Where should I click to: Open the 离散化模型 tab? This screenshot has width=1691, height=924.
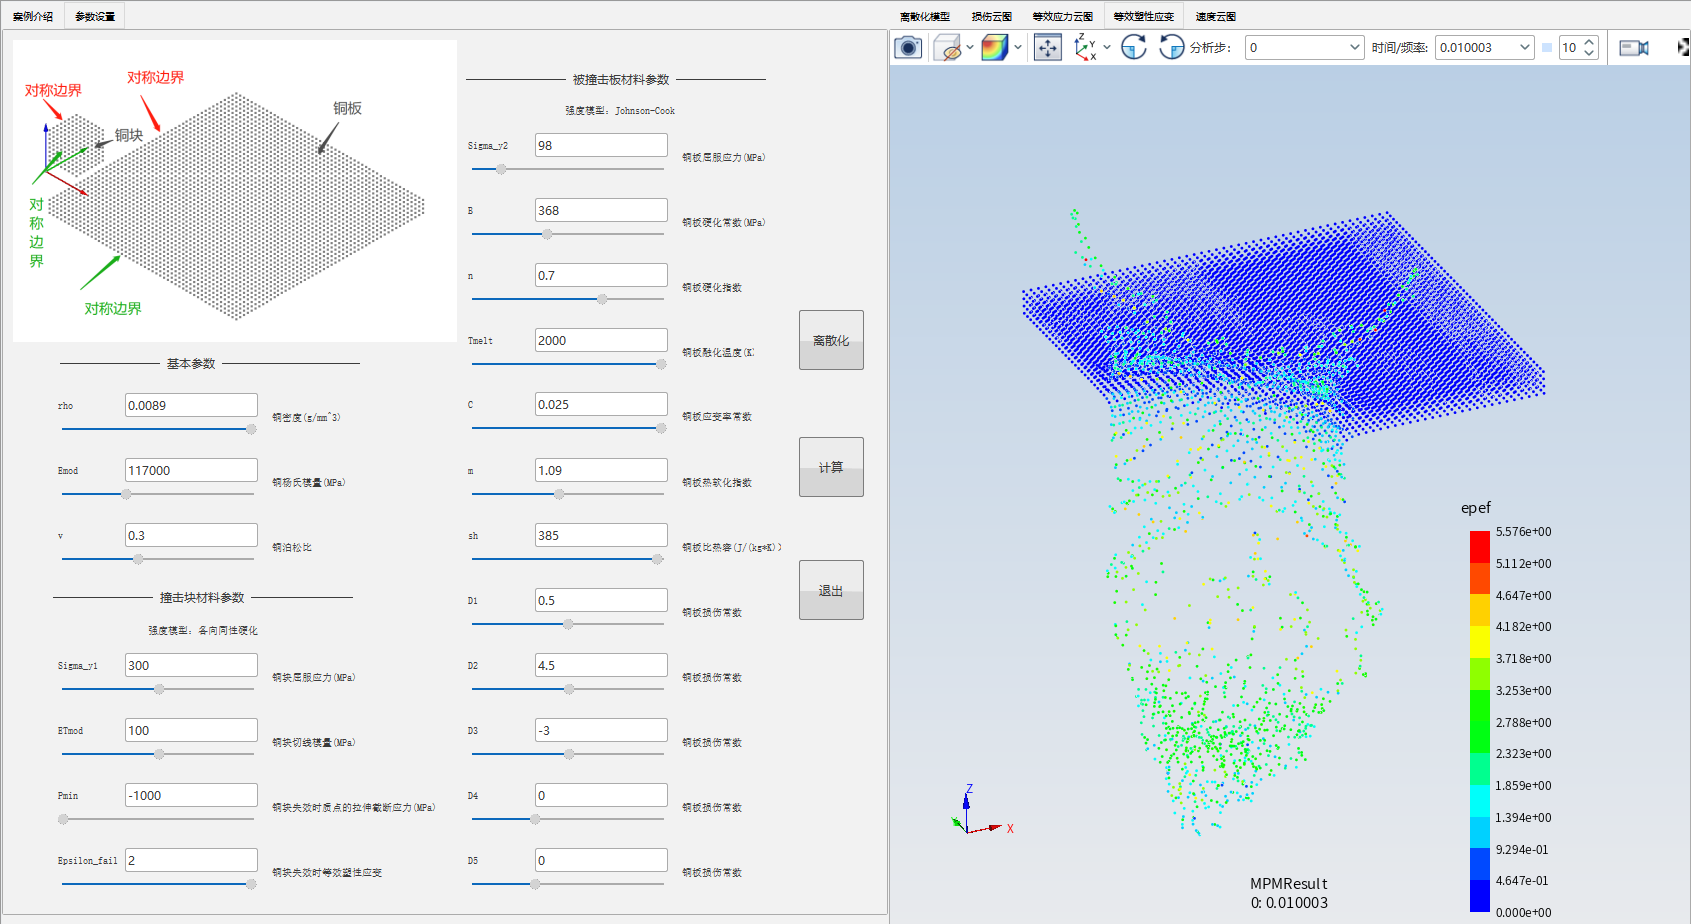click(925, 16)
